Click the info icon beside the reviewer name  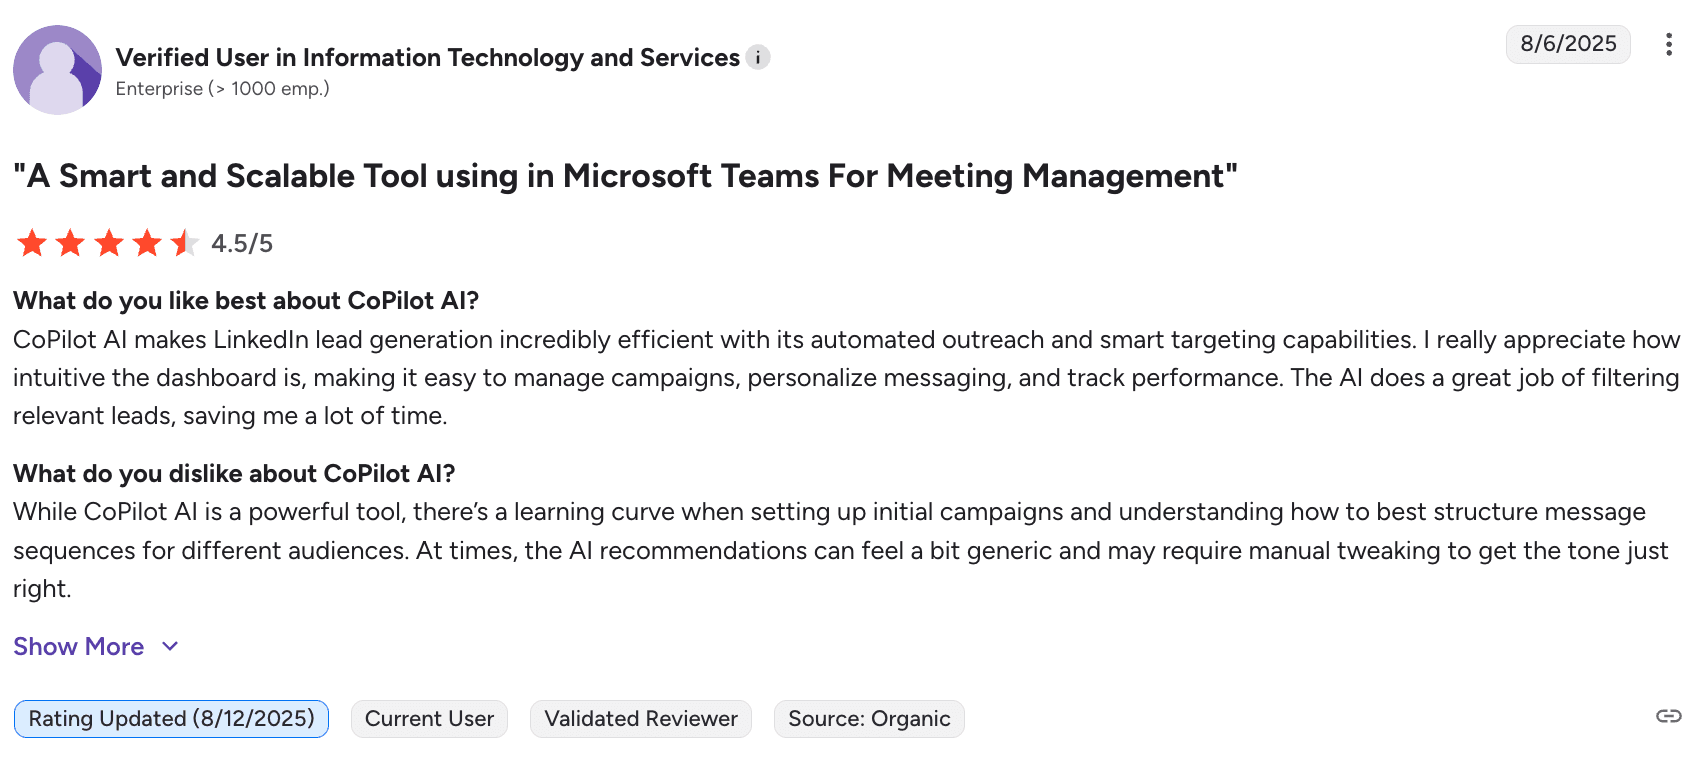tap(758, 58)
